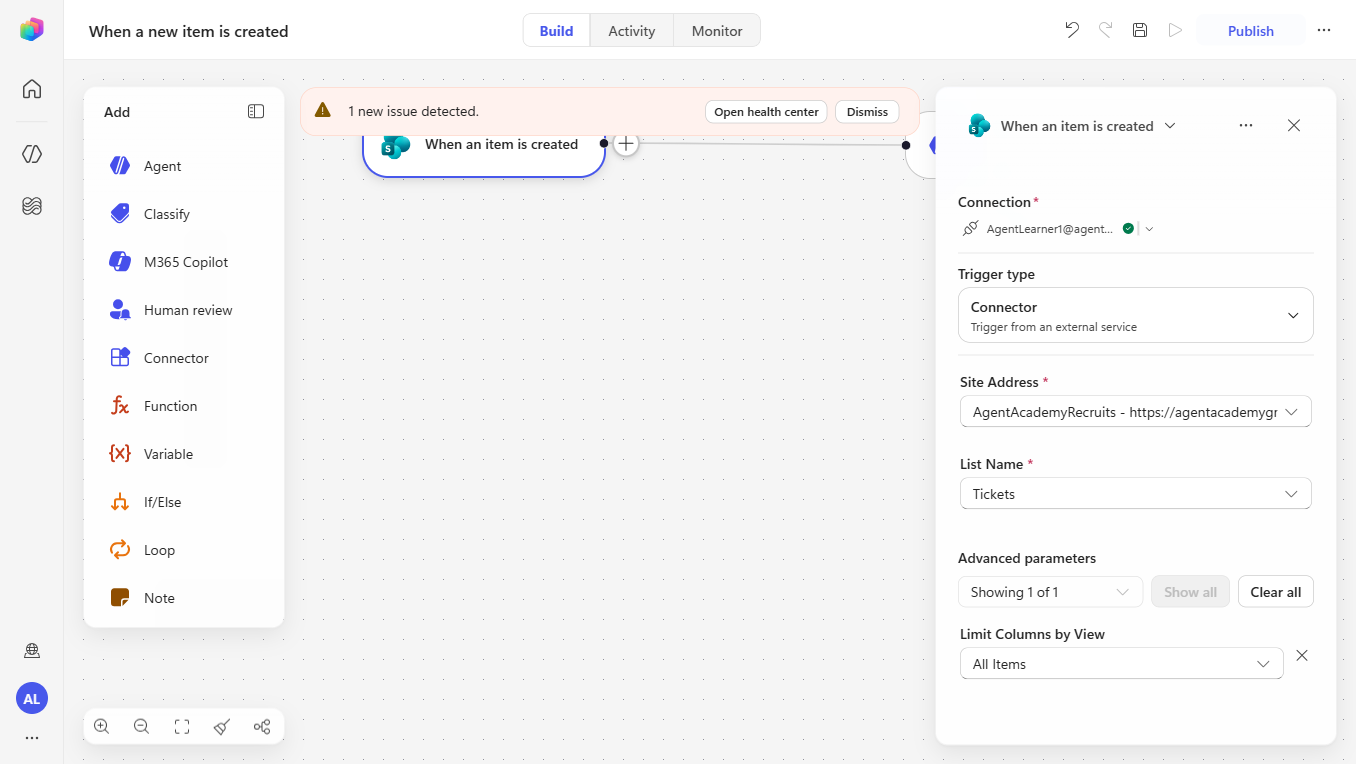
Task: Open the top bar more options ellipsis
Action: coord(1324,30)
